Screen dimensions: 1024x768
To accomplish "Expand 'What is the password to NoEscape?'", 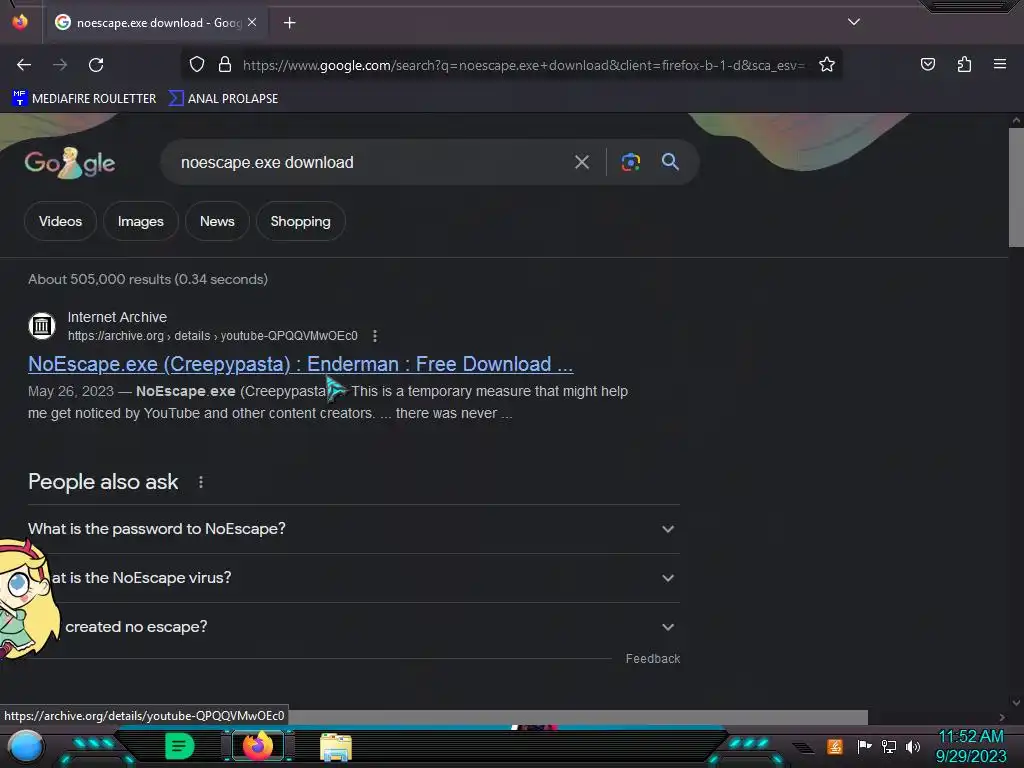I will pyautogui.click(x=353, y=529).
